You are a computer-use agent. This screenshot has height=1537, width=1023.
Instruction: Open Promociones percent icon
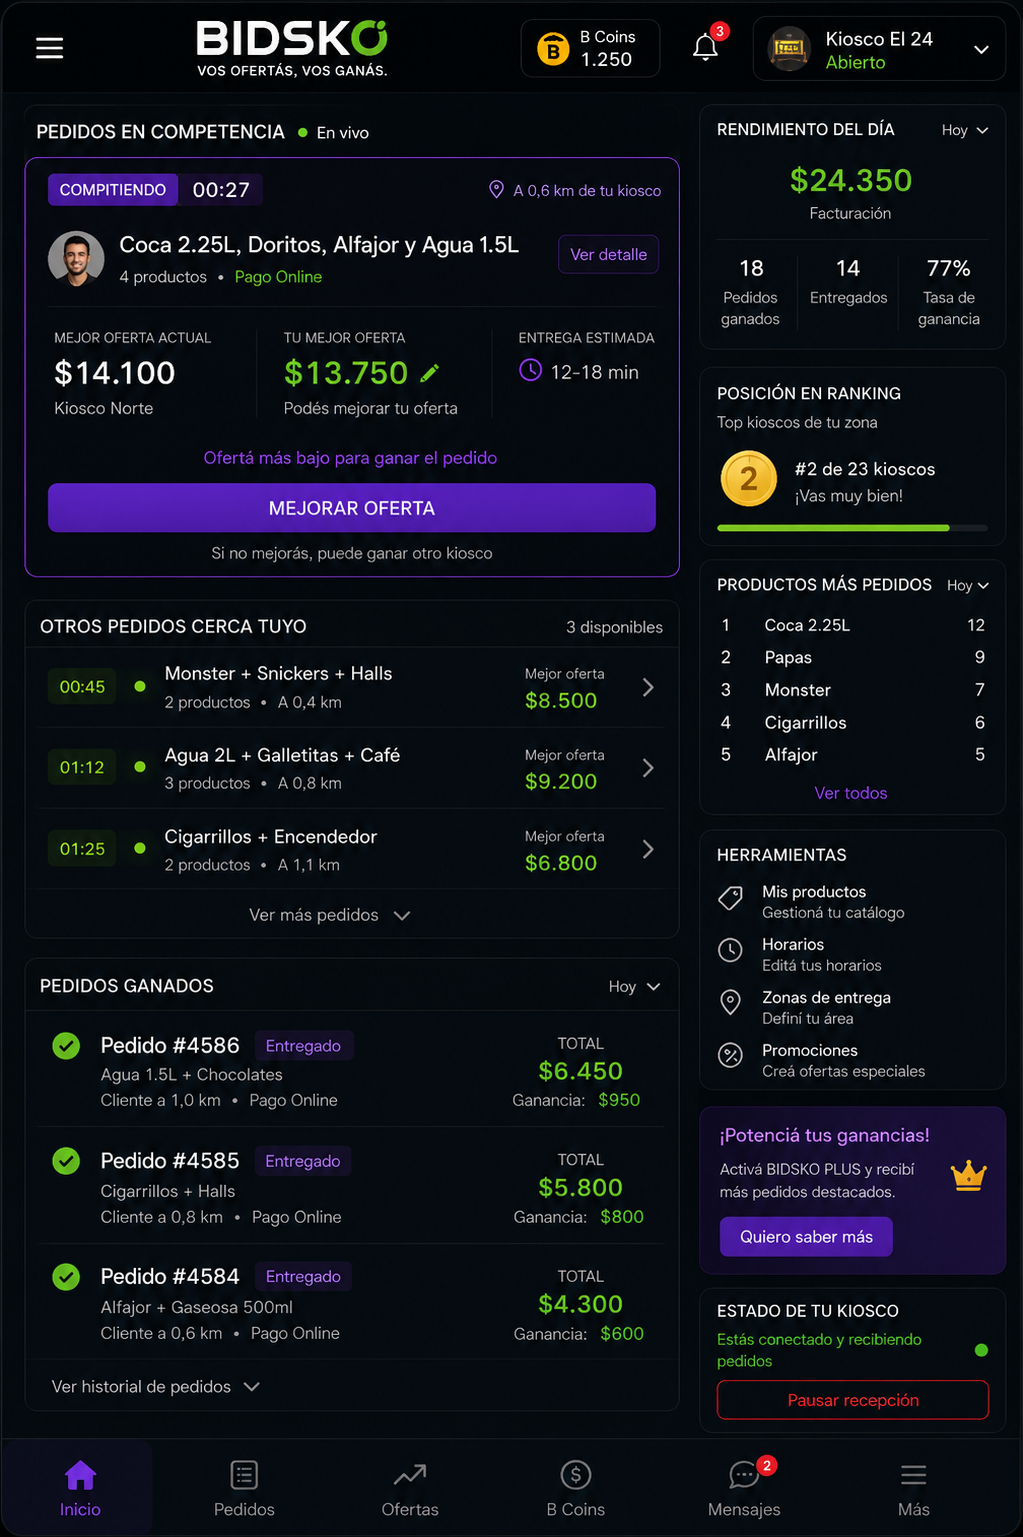(731, 1055)
